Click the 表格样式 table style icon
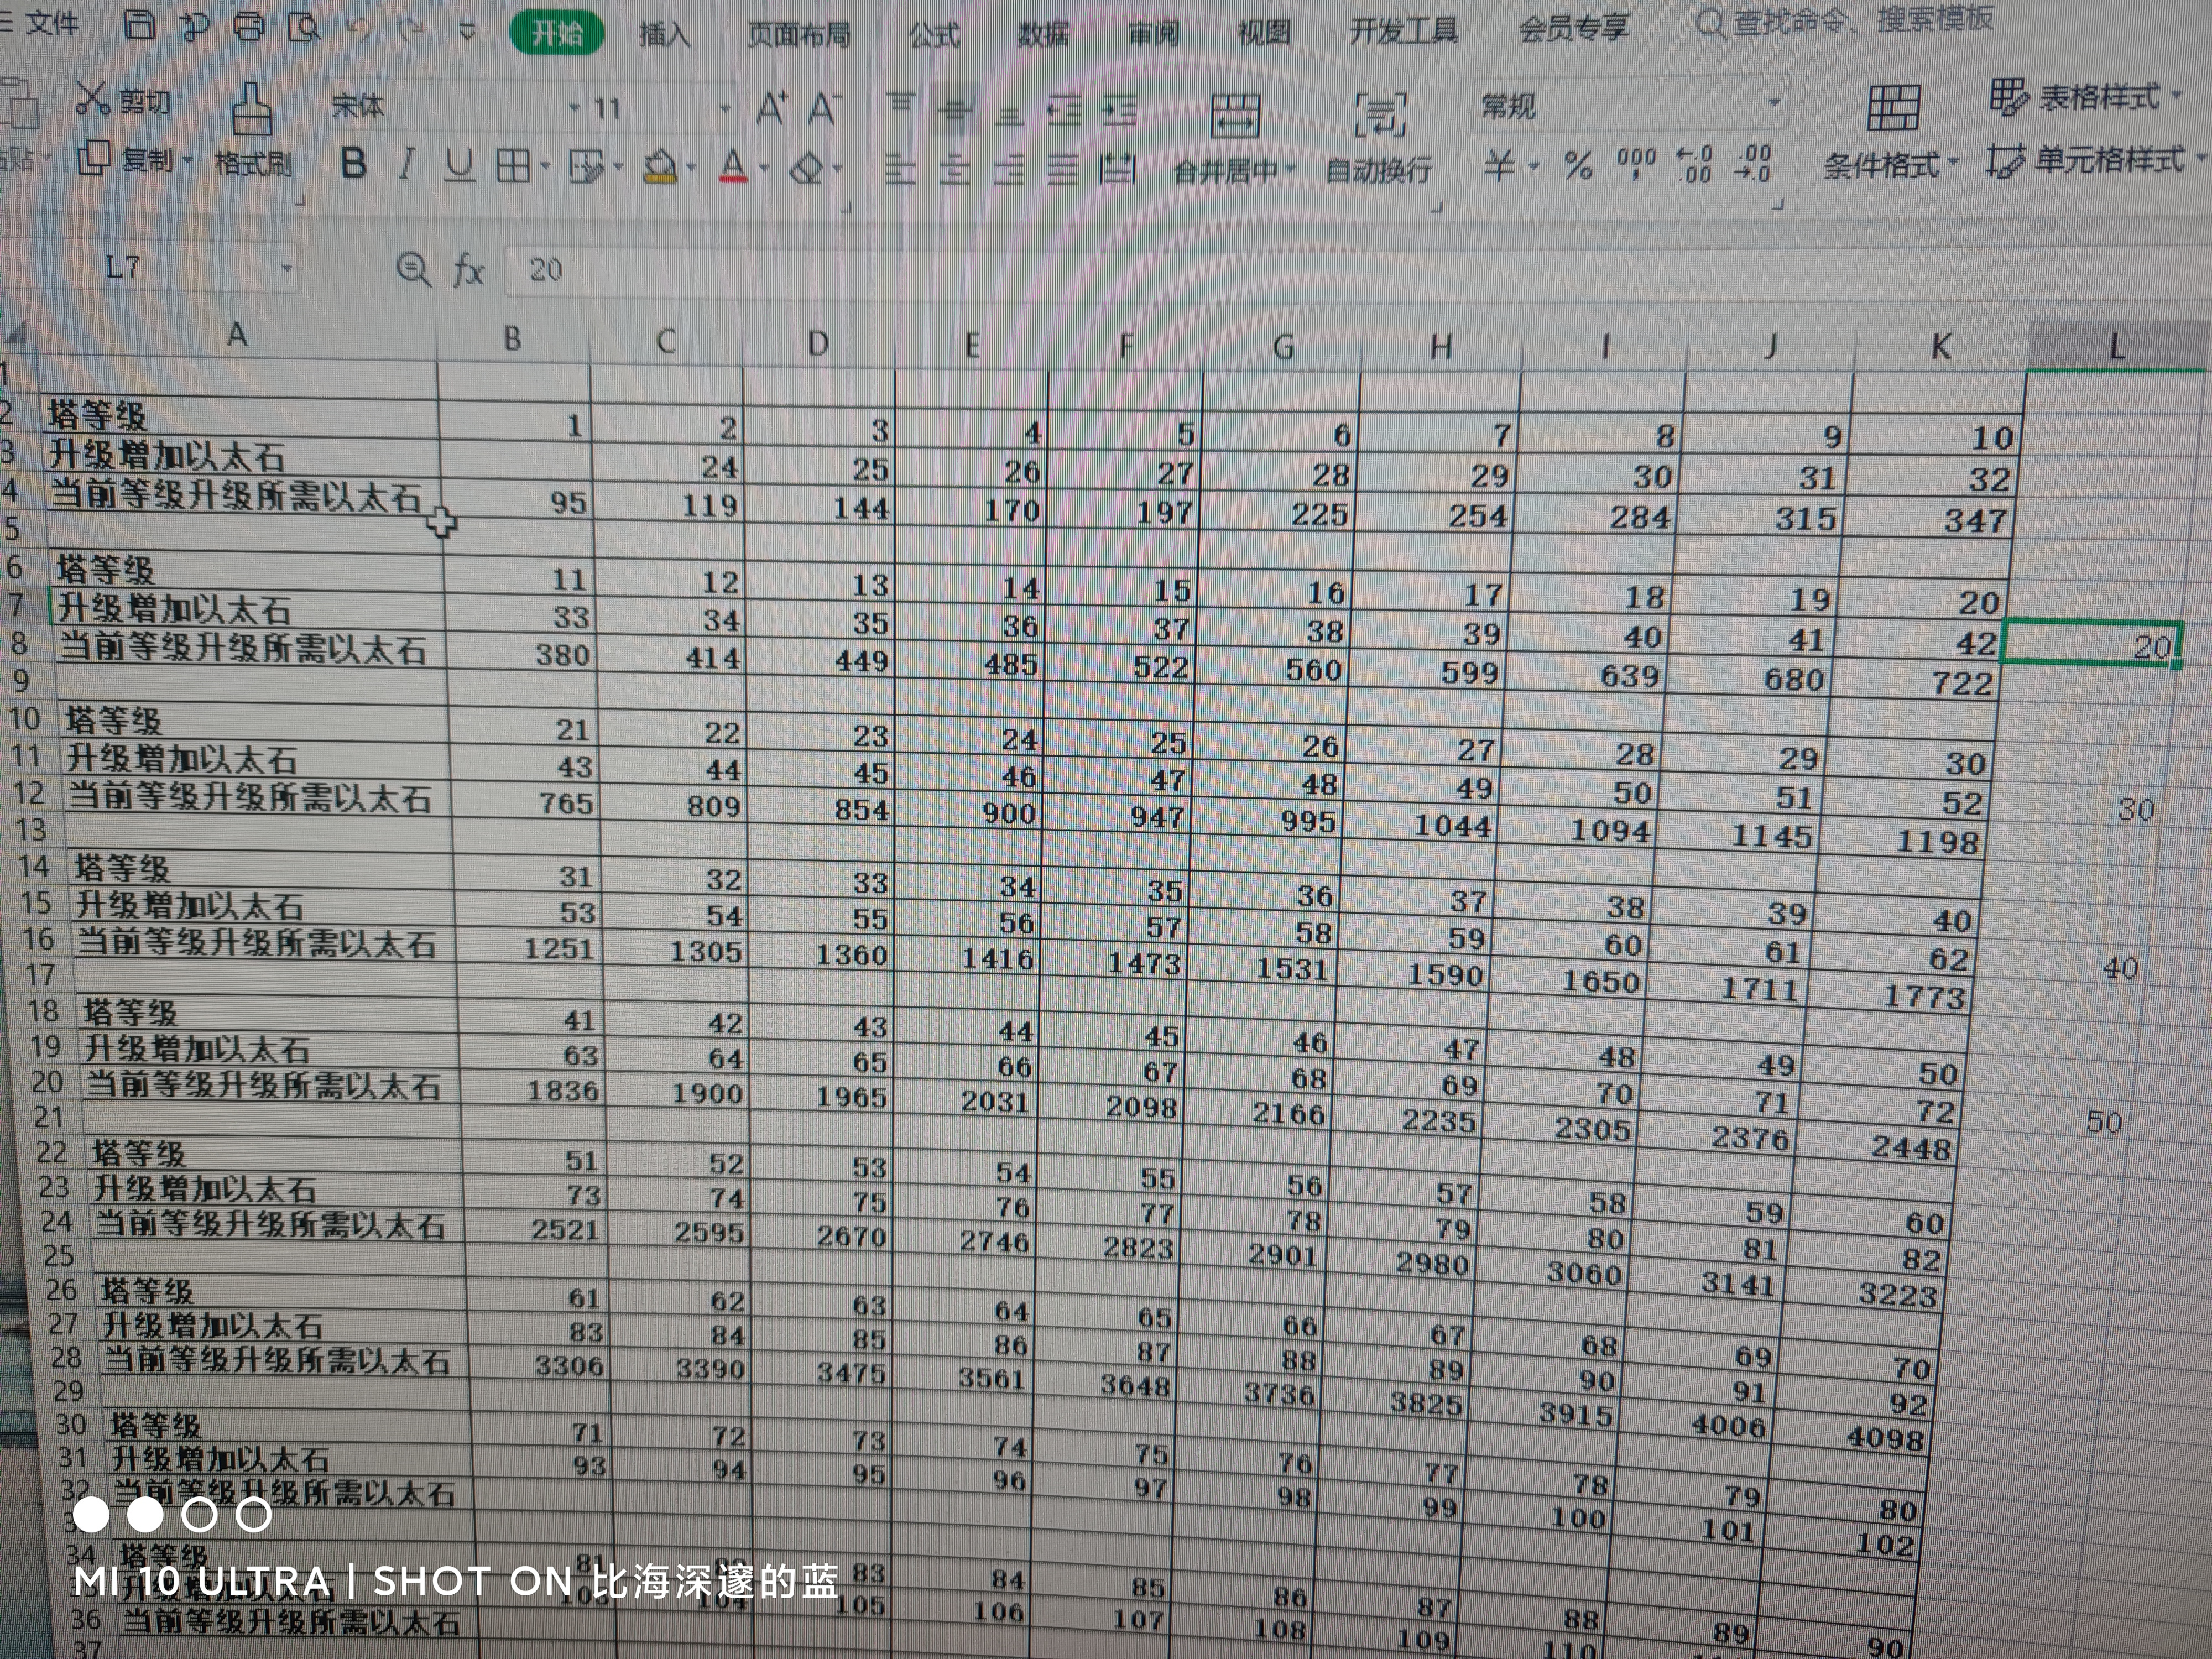2212x1659 pixels. pyautogui.click(x=2008, y=97)
